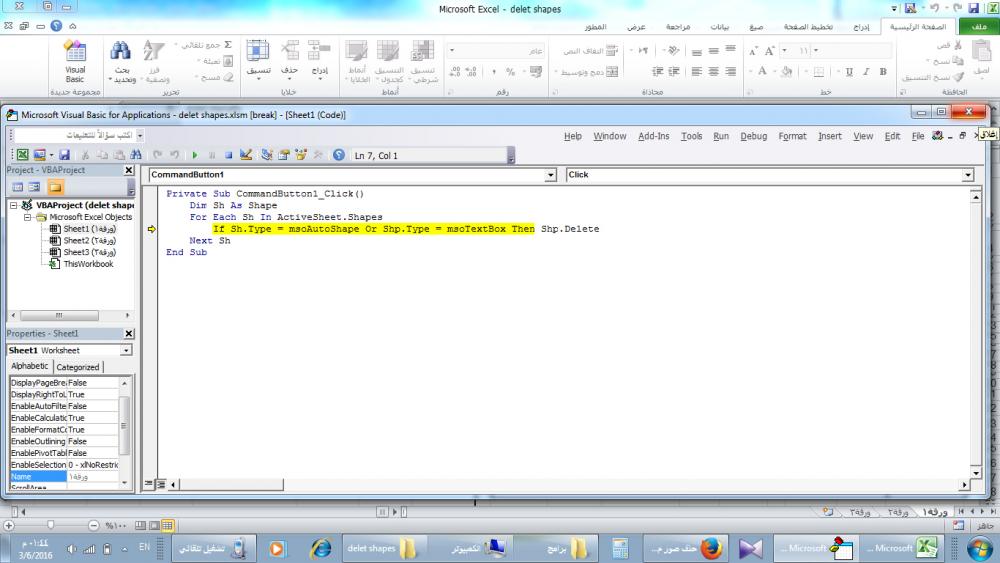The height and width of the screenshot is (563, 1000).
Task: Toggle Design Mode icon in VBA toolbar
Action: [246, 155]
